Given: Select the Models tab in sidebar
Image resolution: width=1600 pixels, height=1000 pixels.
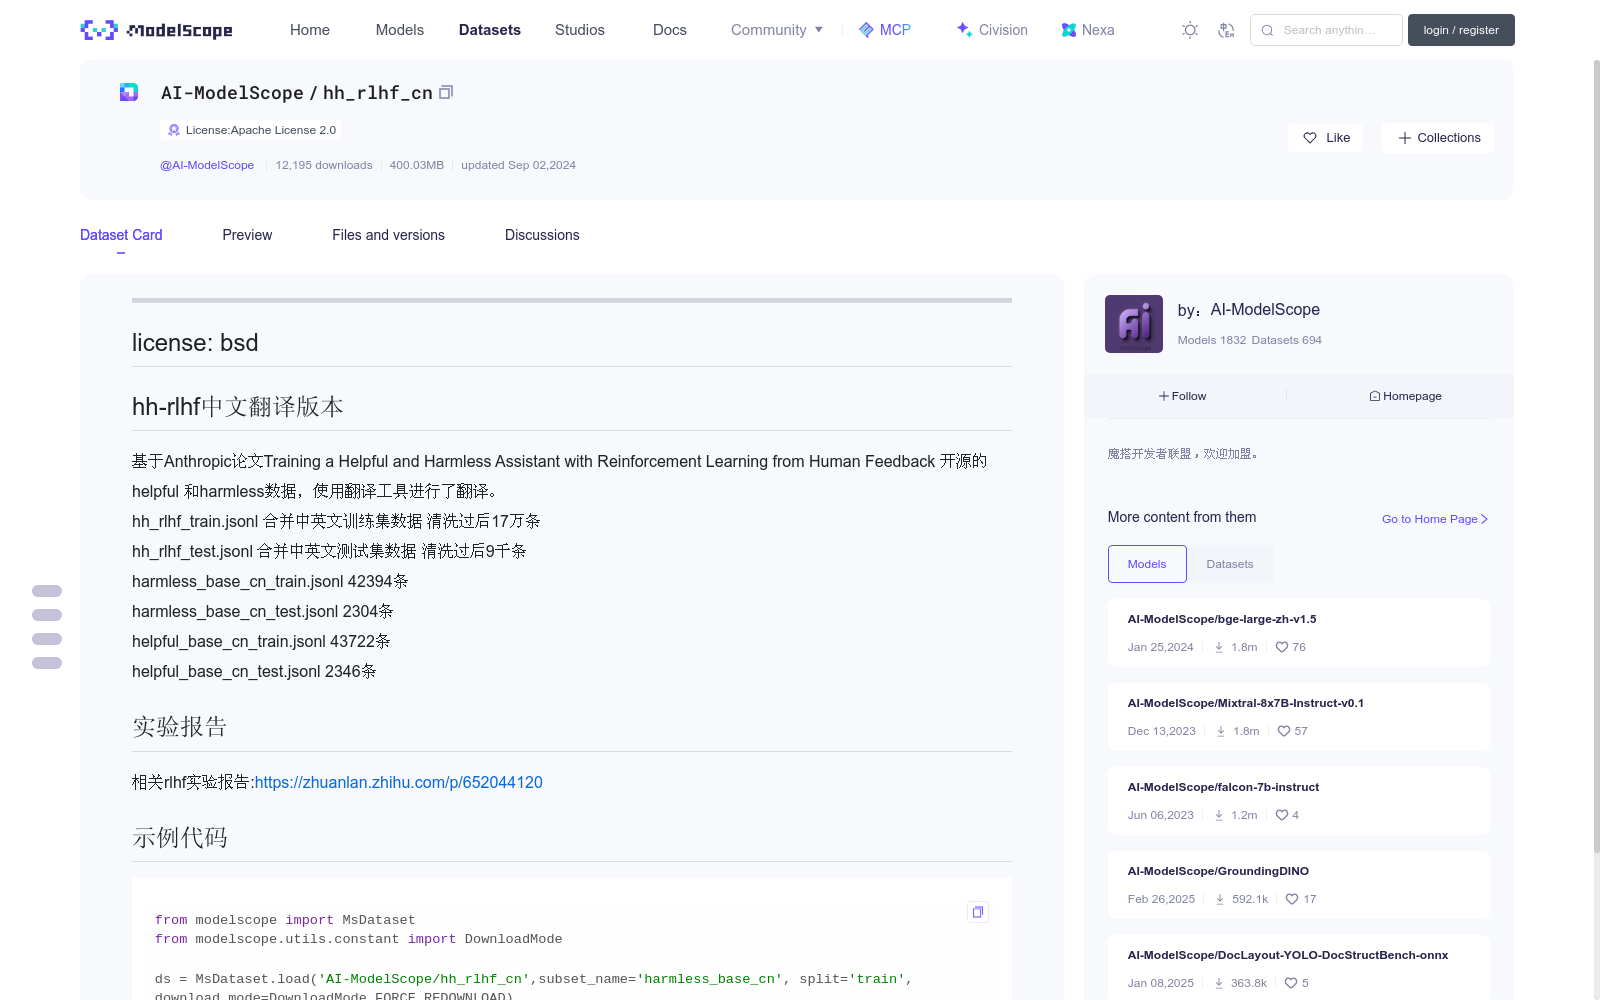Looking at the screenshot, I should pyautogui.click(x=1147, y=564).
